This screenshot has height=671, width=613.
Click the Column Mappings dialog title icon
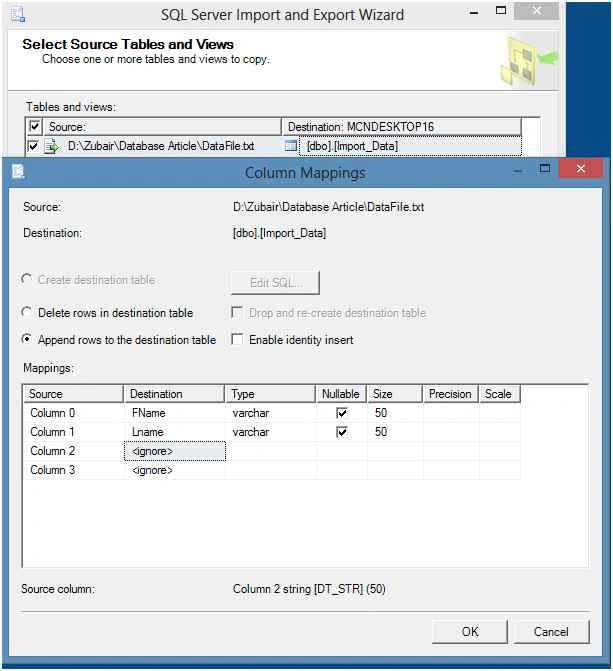[18, 172]
